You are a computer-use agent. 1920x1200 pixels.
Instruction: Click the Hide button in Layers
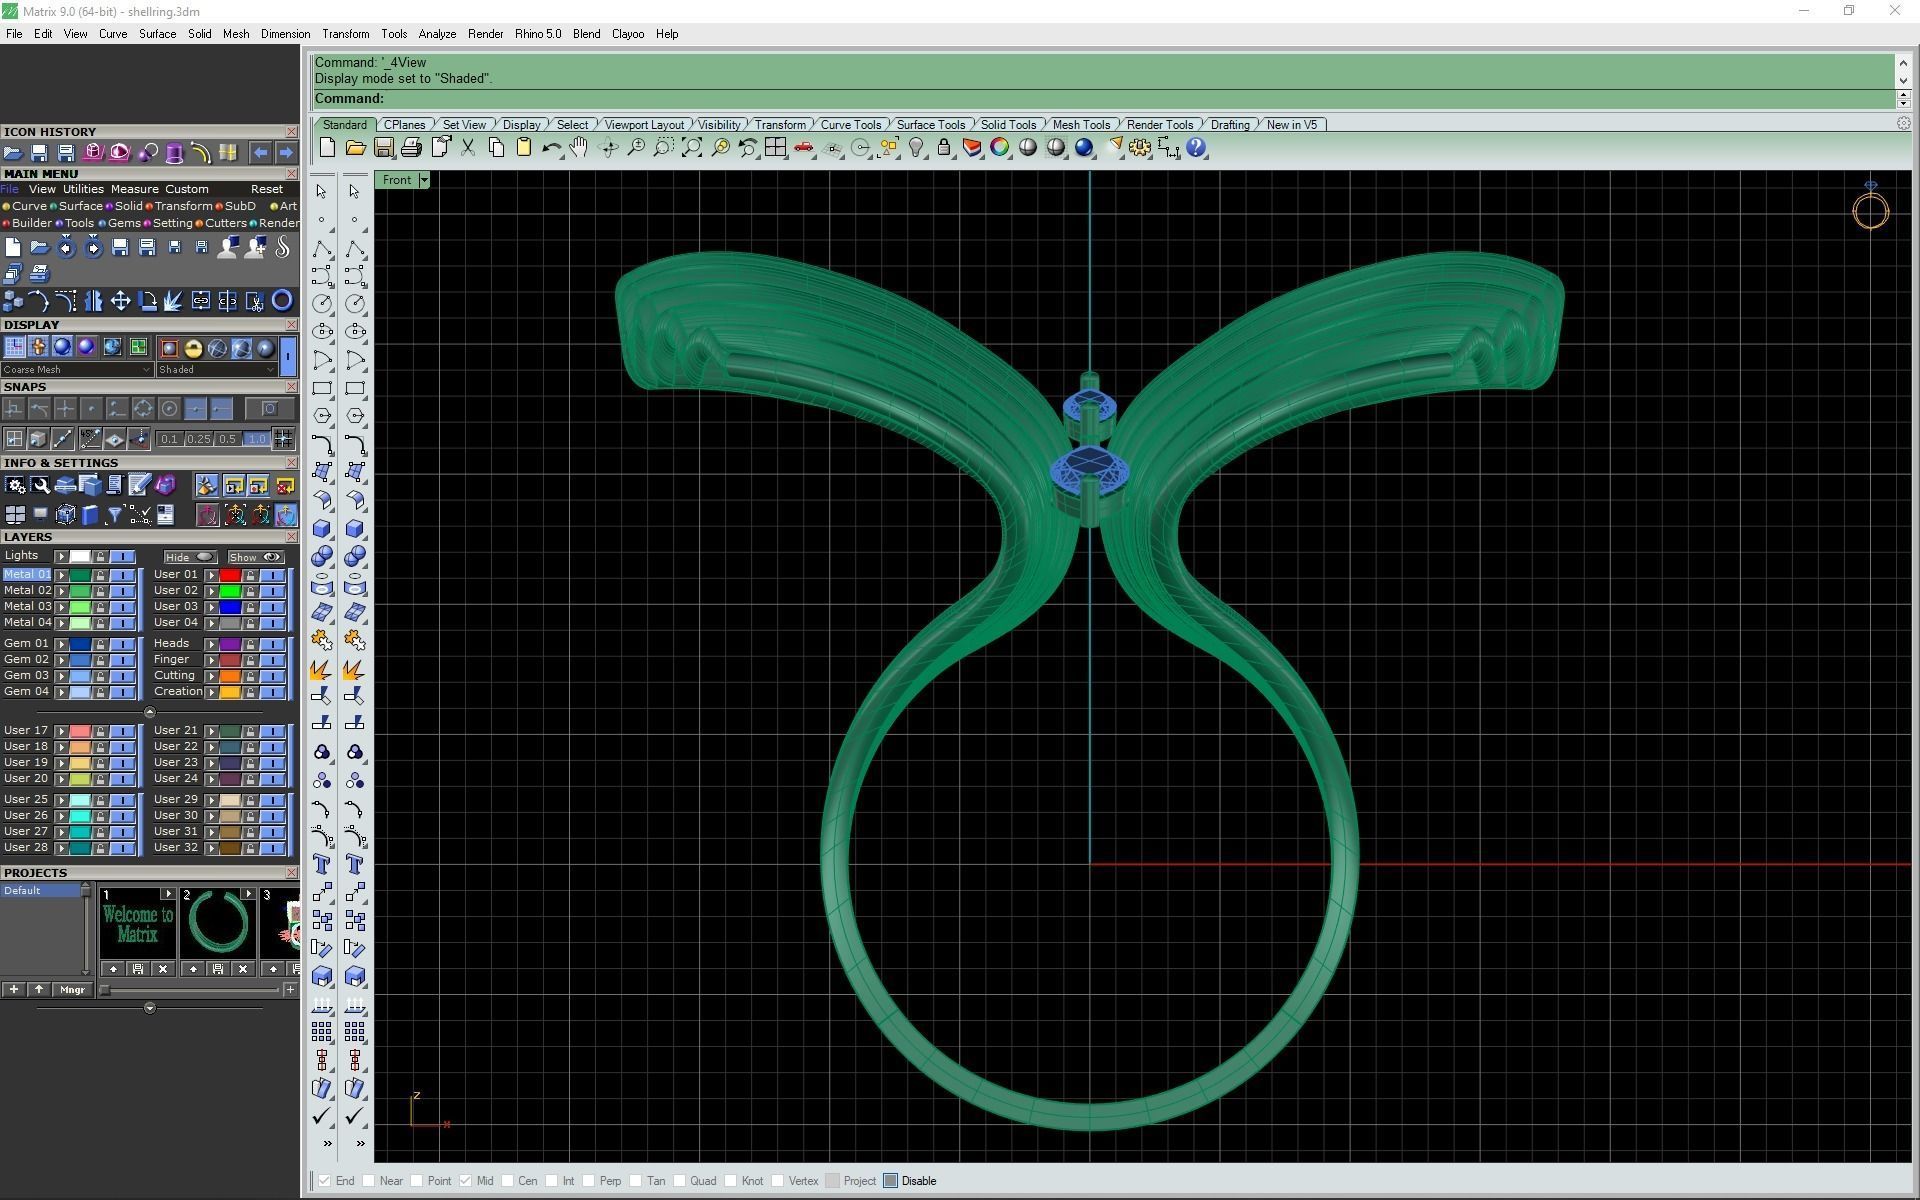[189, 557]
